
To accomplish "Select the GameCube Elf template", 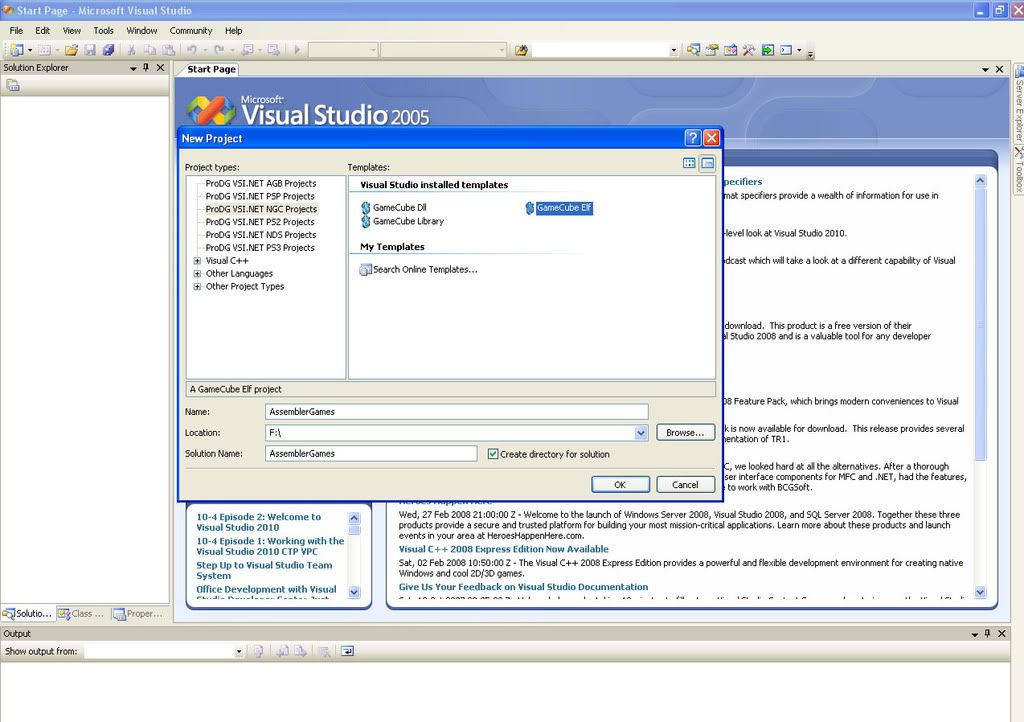I will click(x=559, y=208).
